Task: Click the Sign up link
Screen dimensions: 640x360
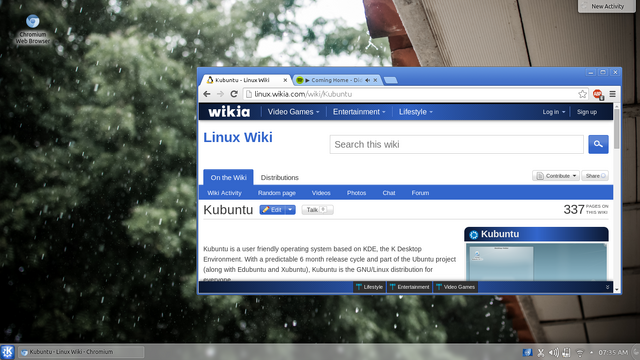Action: pos(587,111)
